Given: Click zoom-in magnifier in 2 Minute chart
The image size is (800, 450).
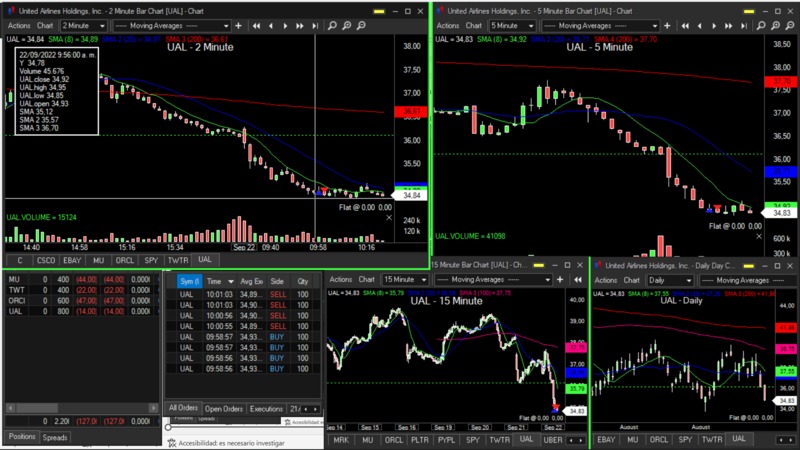Looking at the screenshot, I should click(x=348, y=25).
